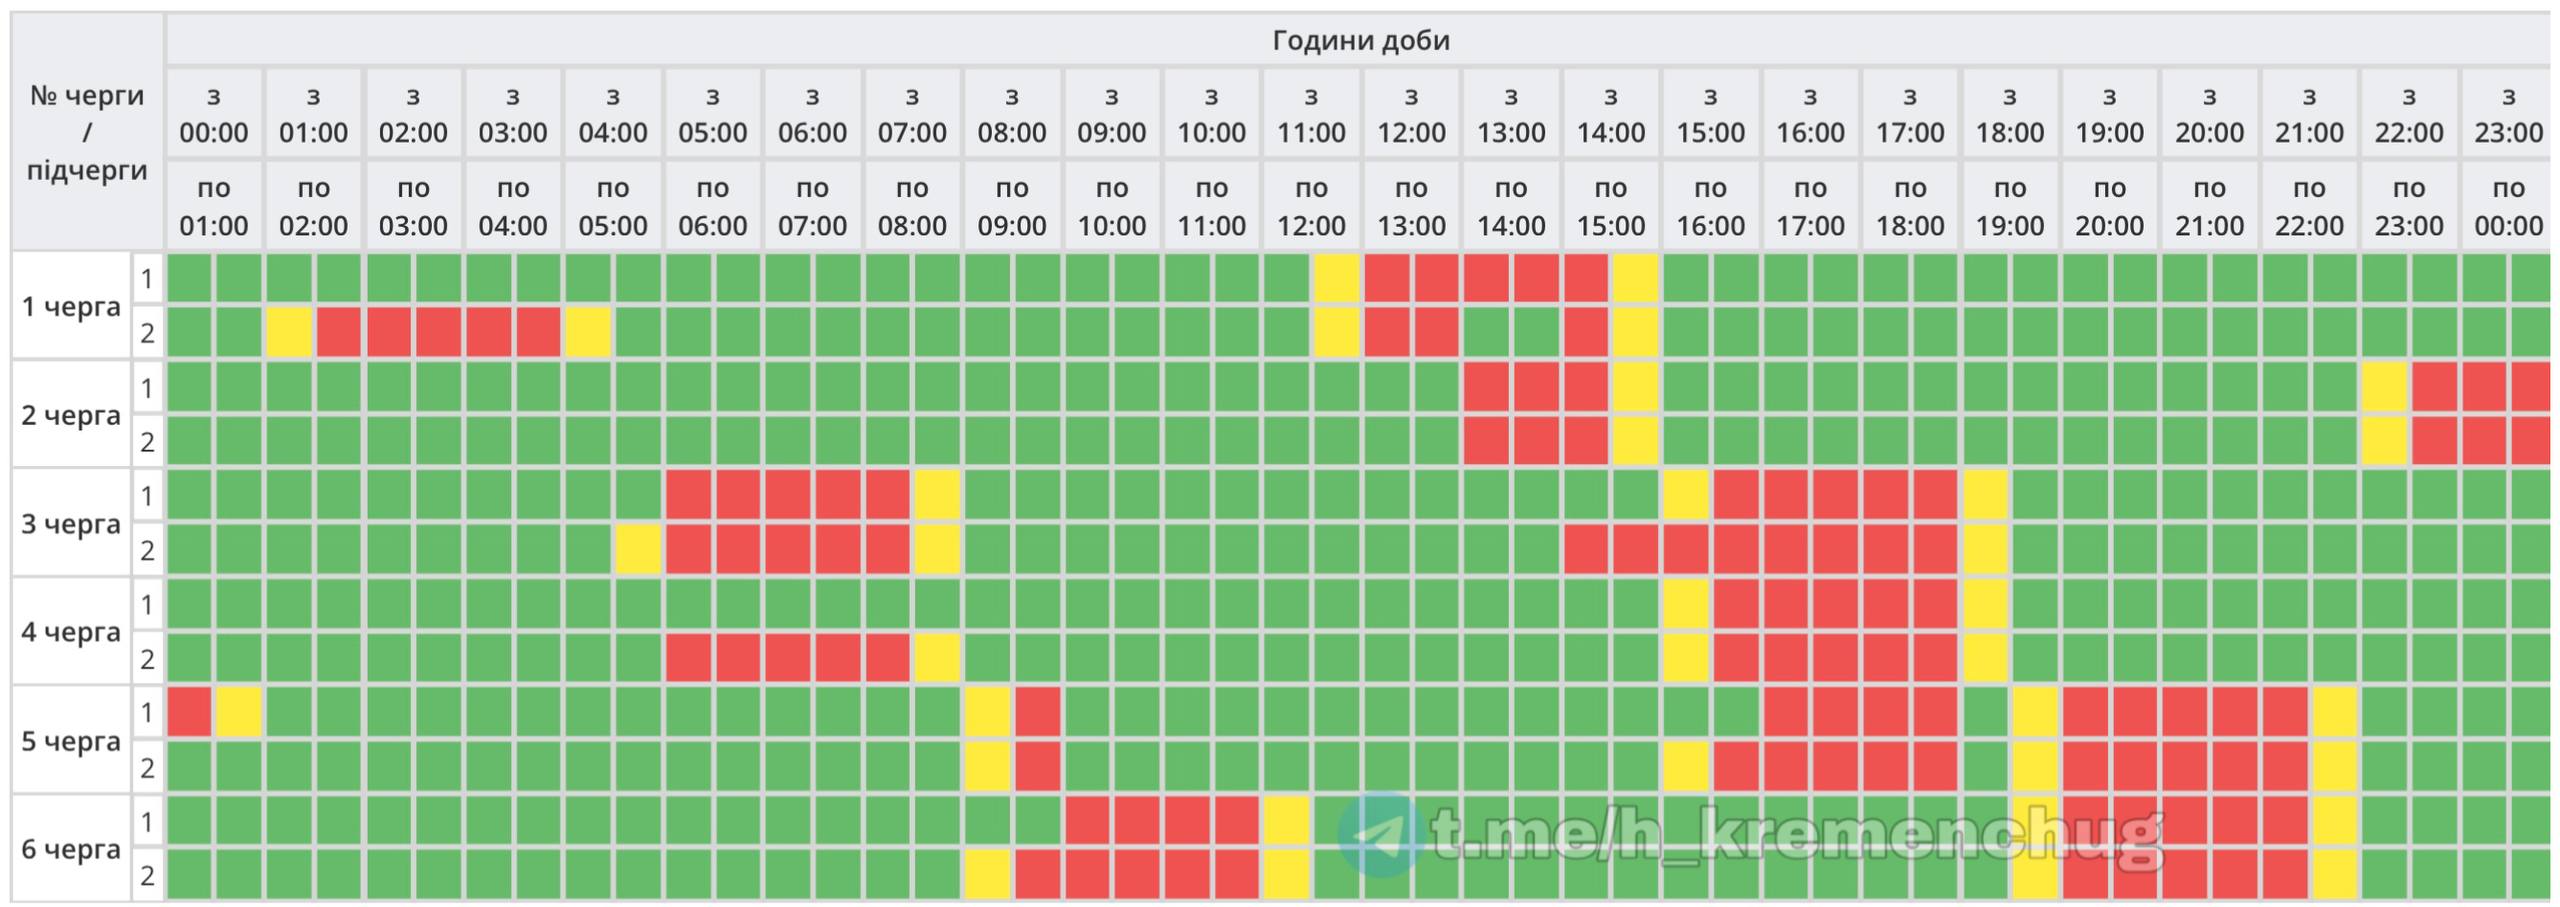
Task: Click the "Години доби" table header
Action: pos(1360,40)
